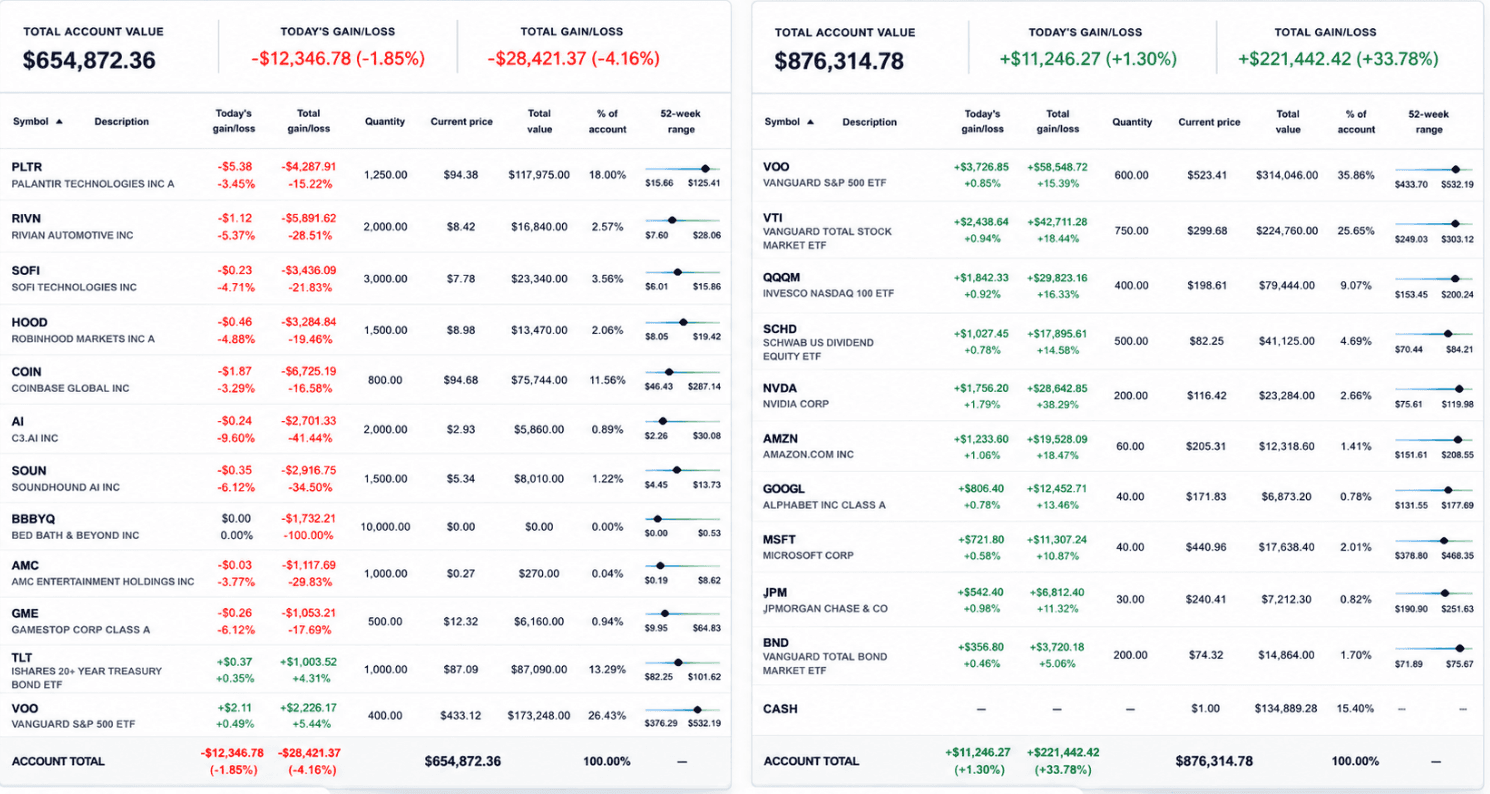Click the COIN 52-week range marker
The image size is (1490, 794).
tap(668, 372)
